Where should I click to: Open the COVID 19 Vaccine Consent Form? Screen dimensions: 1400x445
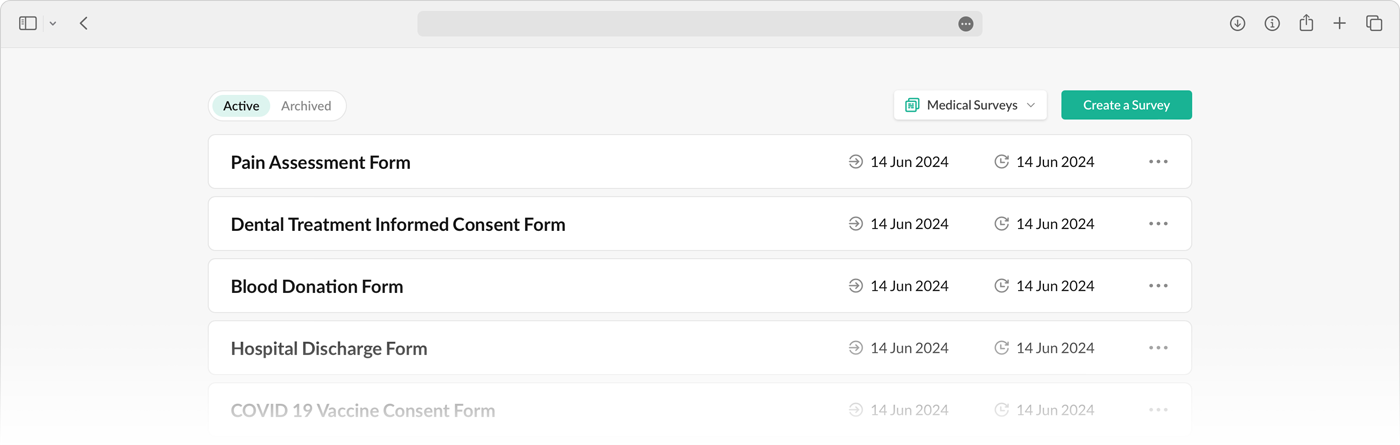pos(363,410)
